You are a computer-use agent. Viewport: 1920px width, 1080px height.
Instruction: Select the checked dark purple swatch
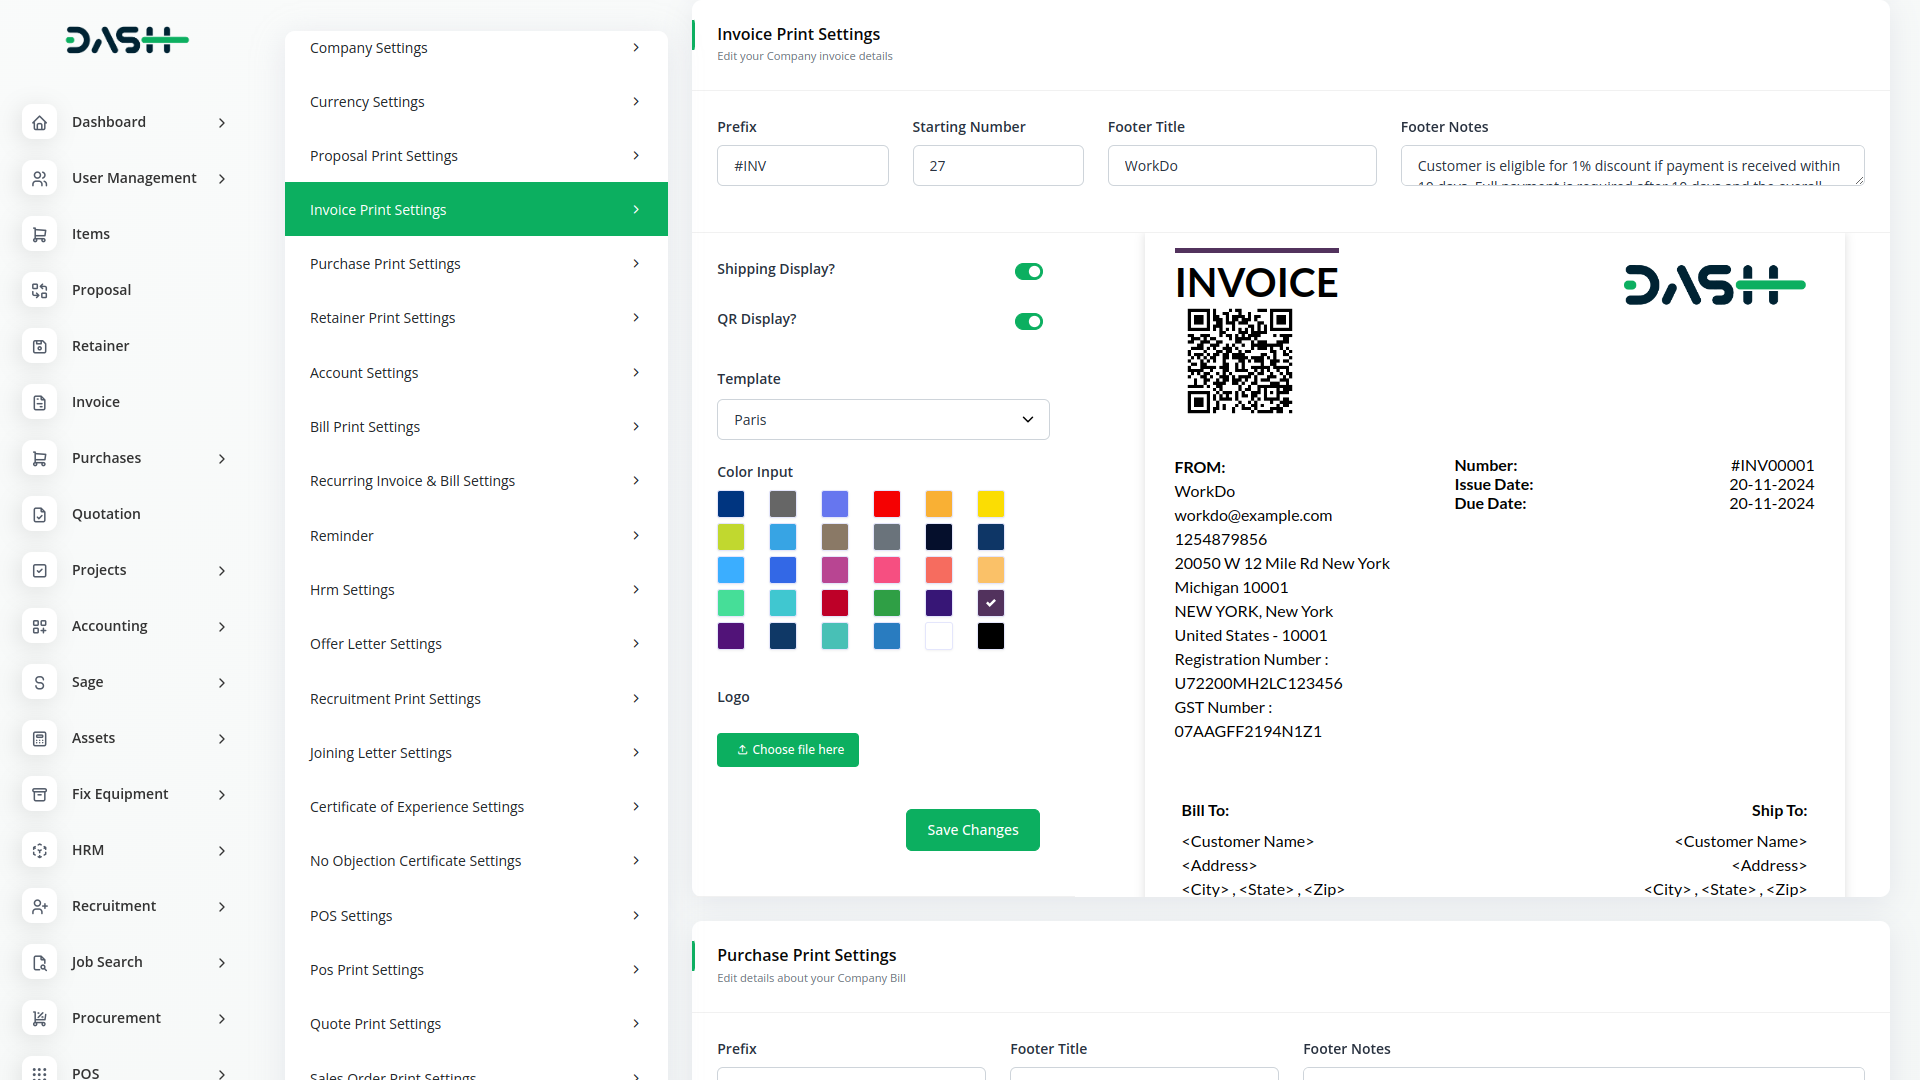(x=991, y=603)
